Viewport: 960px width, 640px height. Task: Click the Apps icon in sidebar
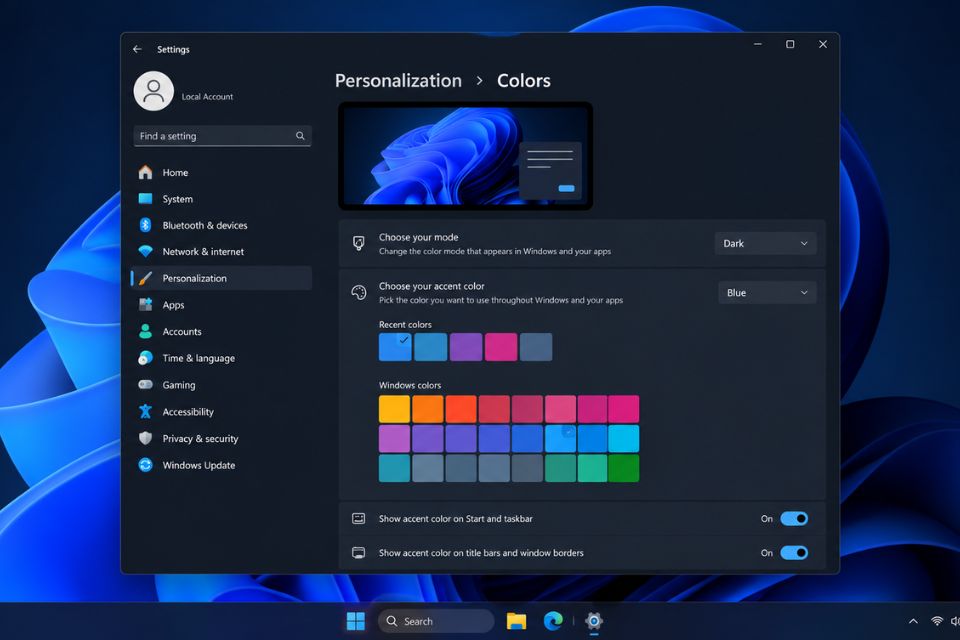click(145, 304)
